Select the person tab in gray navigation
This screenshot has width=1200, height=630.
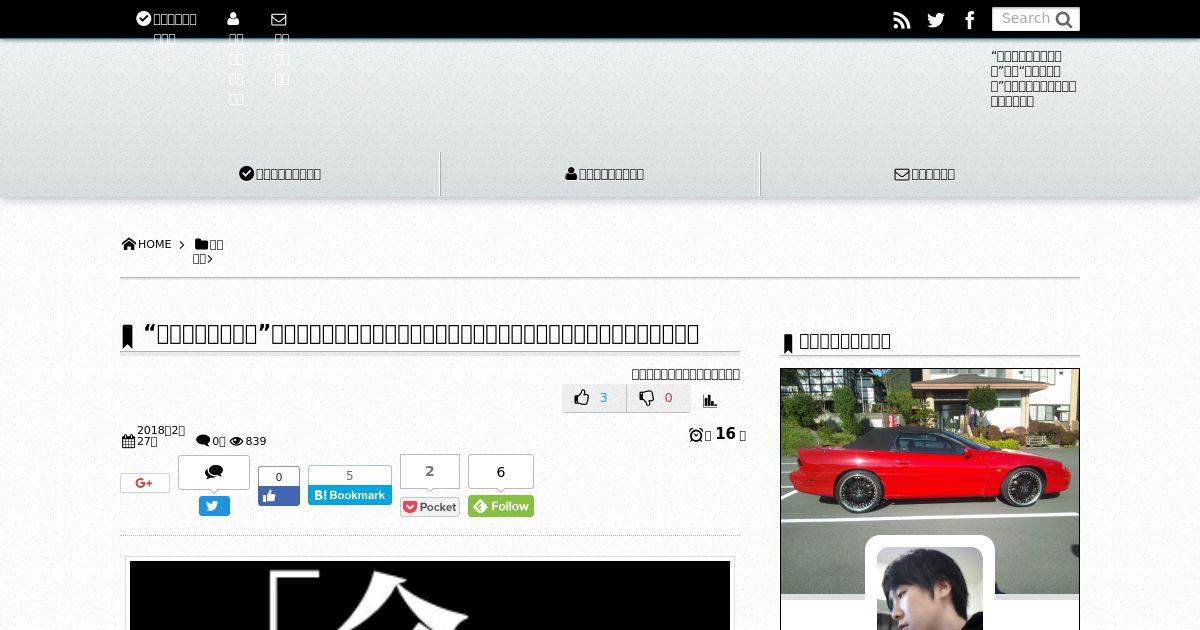604,174
